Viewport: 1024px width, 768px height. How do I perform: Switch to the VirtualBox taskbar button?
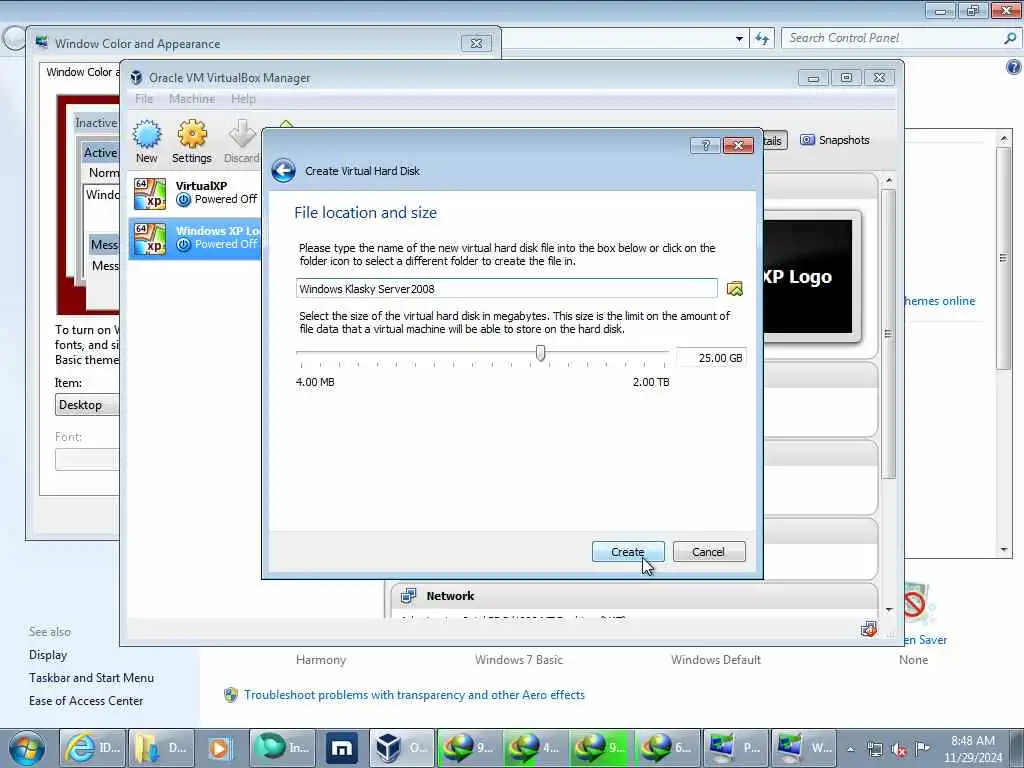coord(402,748)
